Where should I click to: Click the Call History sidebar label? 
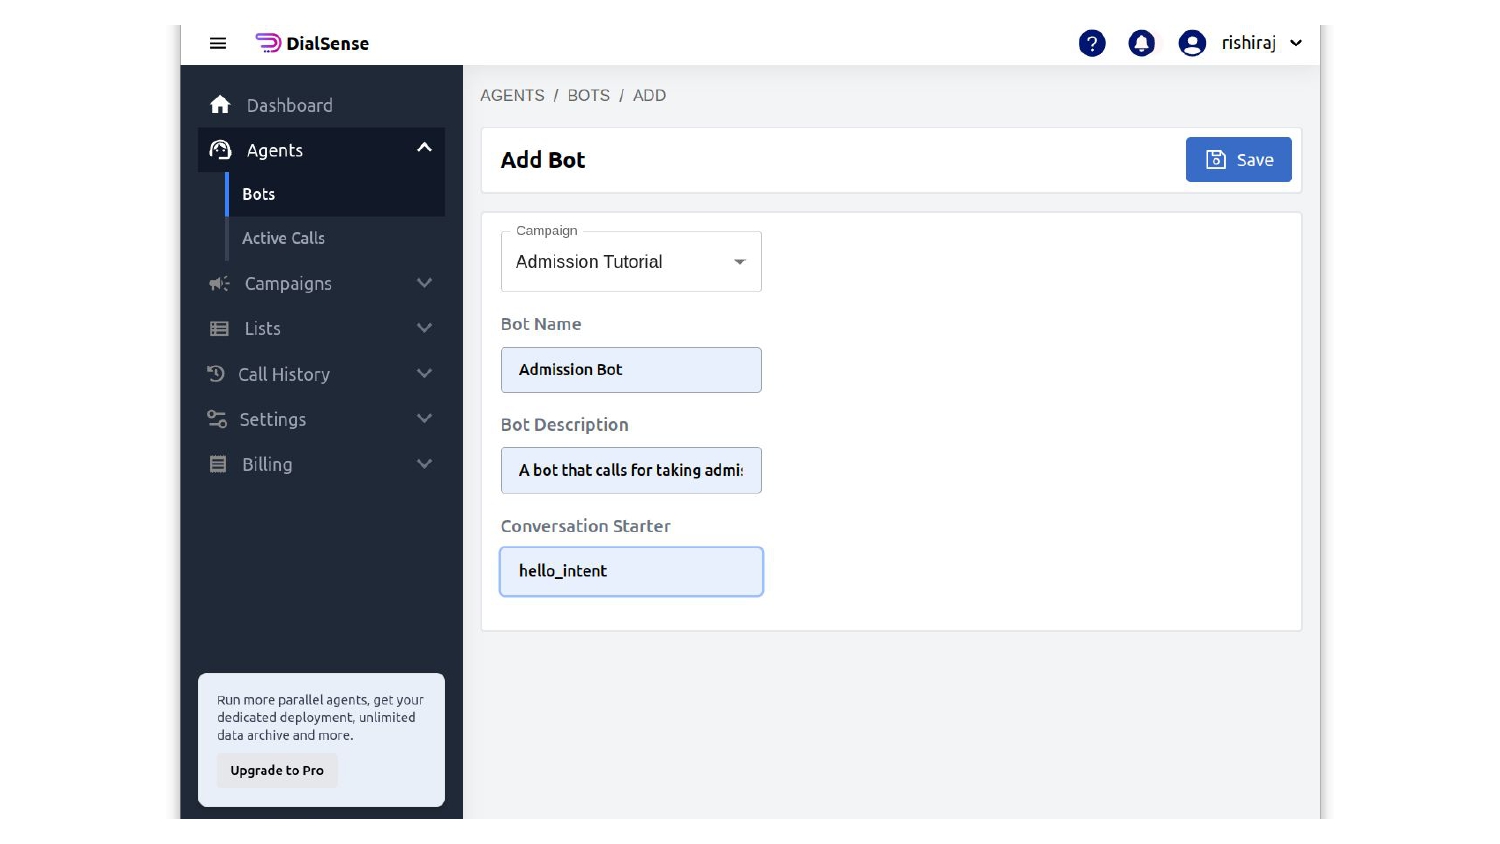[x=284, y=374]
